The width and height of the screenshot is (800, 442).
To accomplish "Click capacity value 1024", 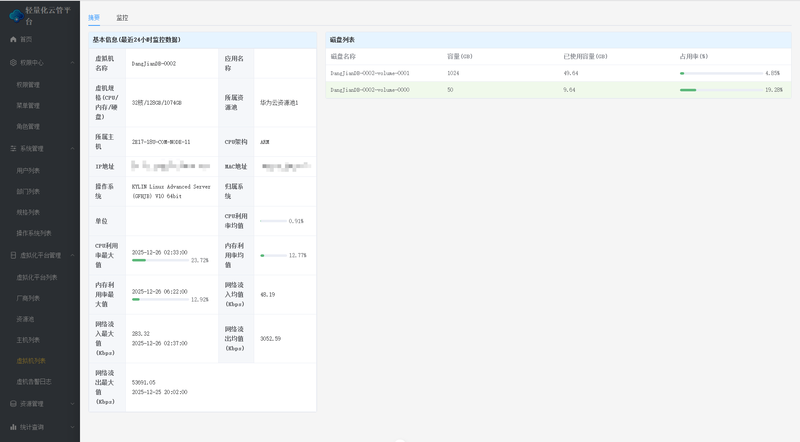I will click(x=453, y=73).
